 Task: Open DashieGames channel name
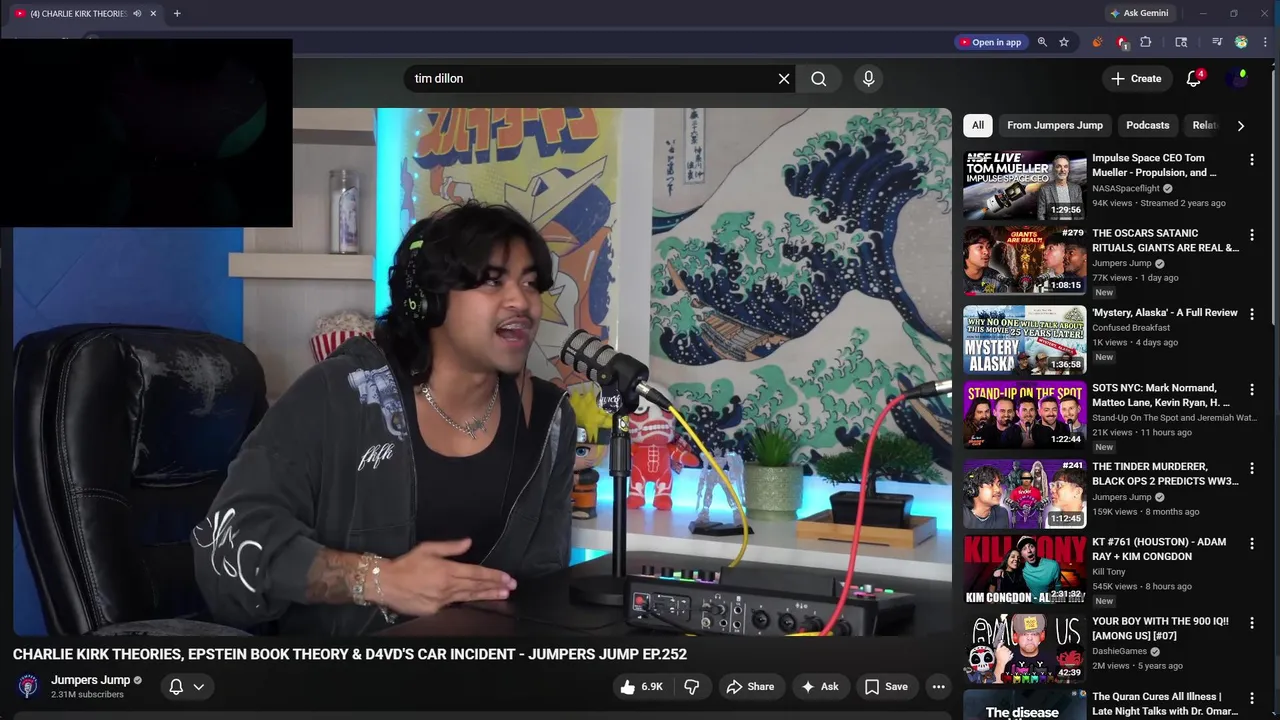coord(1119,651)
